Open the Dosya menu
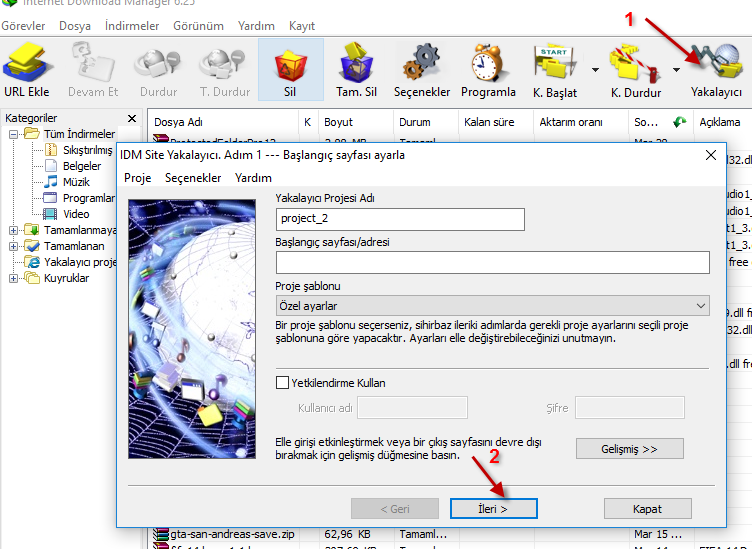 click(x=75, y=26)
